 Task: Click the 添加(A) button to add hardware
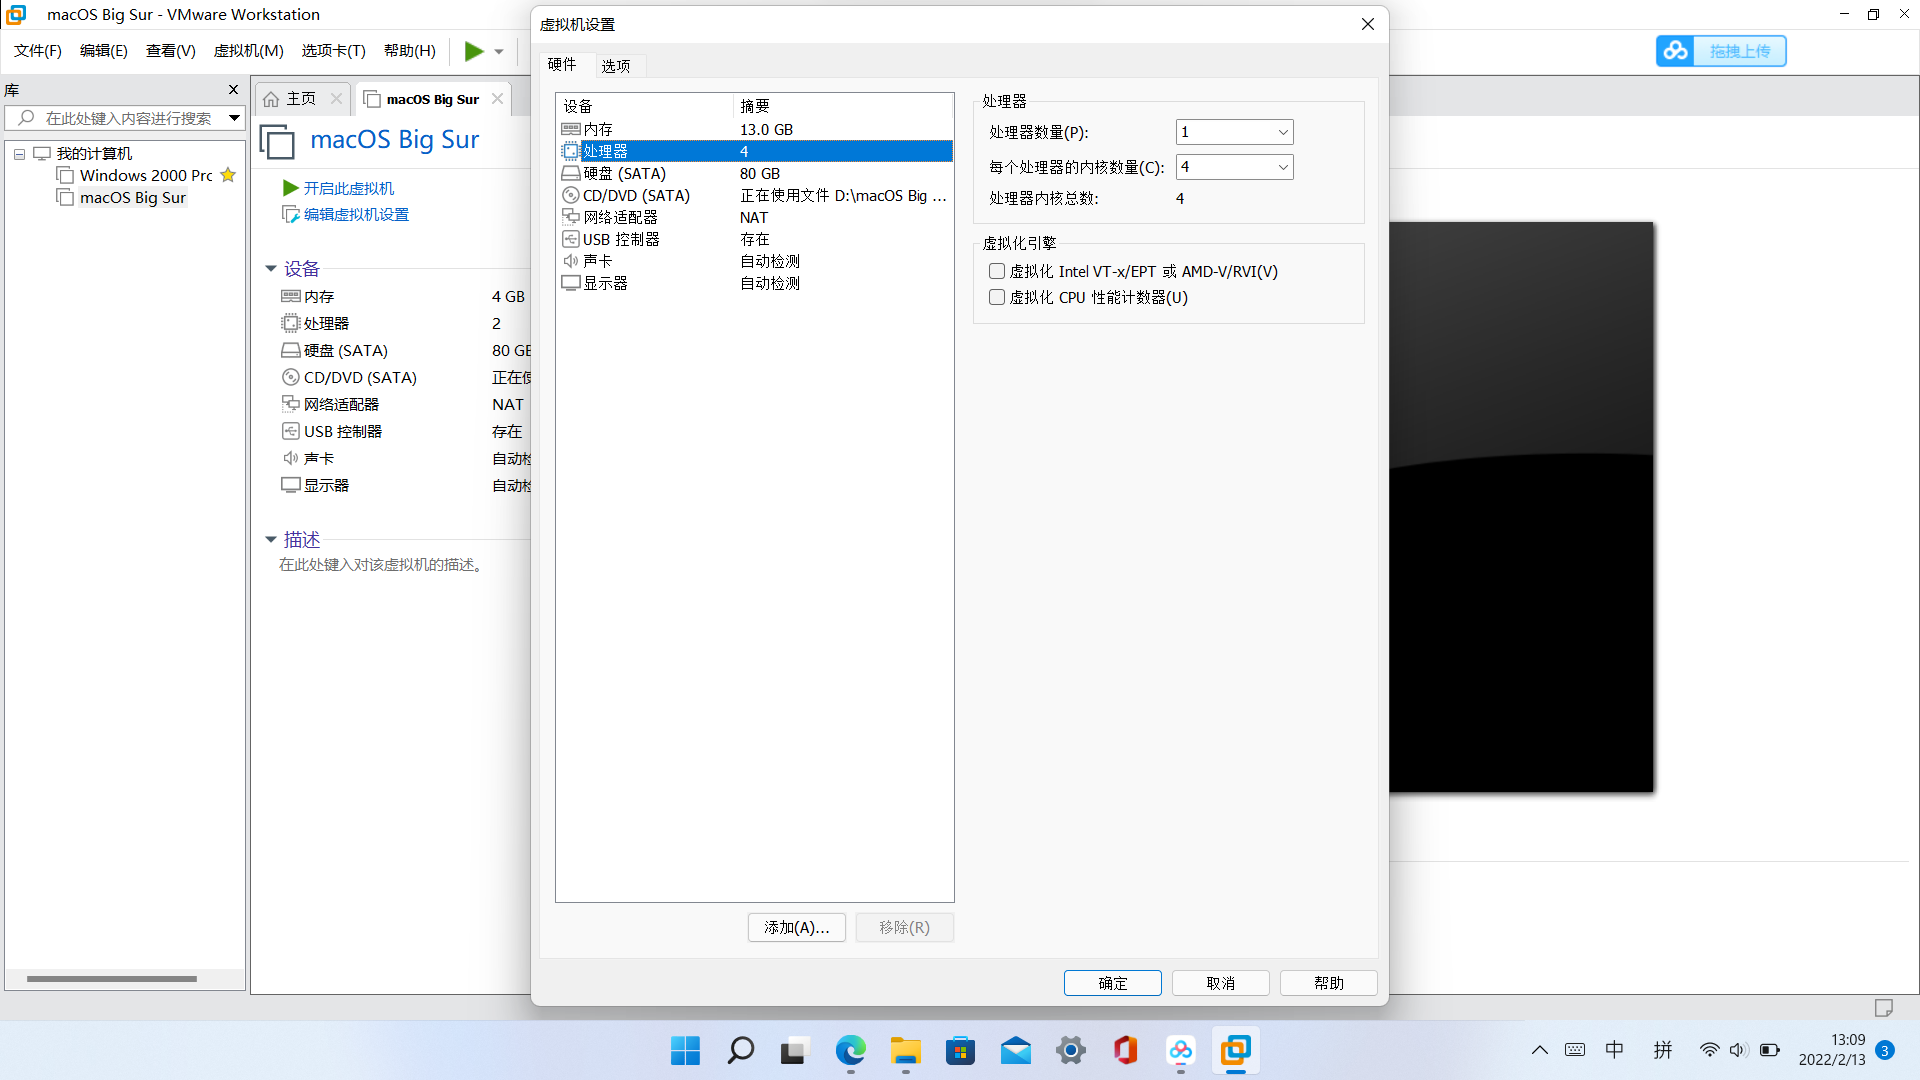tap(796, 927)
